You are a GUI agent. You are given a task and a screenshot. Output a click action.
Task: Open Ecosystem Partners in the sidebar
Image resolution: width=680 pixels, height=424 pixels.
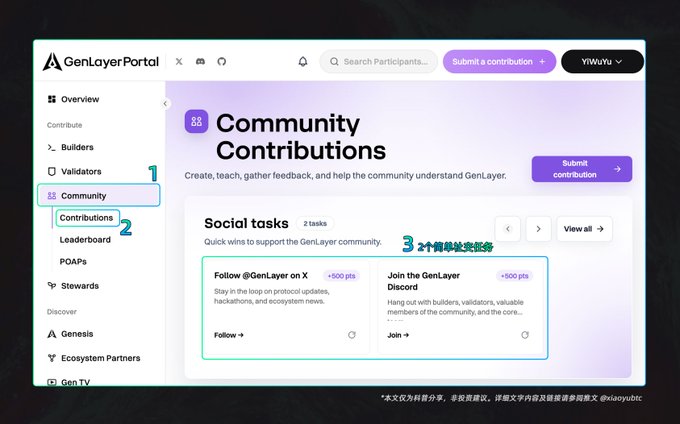[99, 358]
